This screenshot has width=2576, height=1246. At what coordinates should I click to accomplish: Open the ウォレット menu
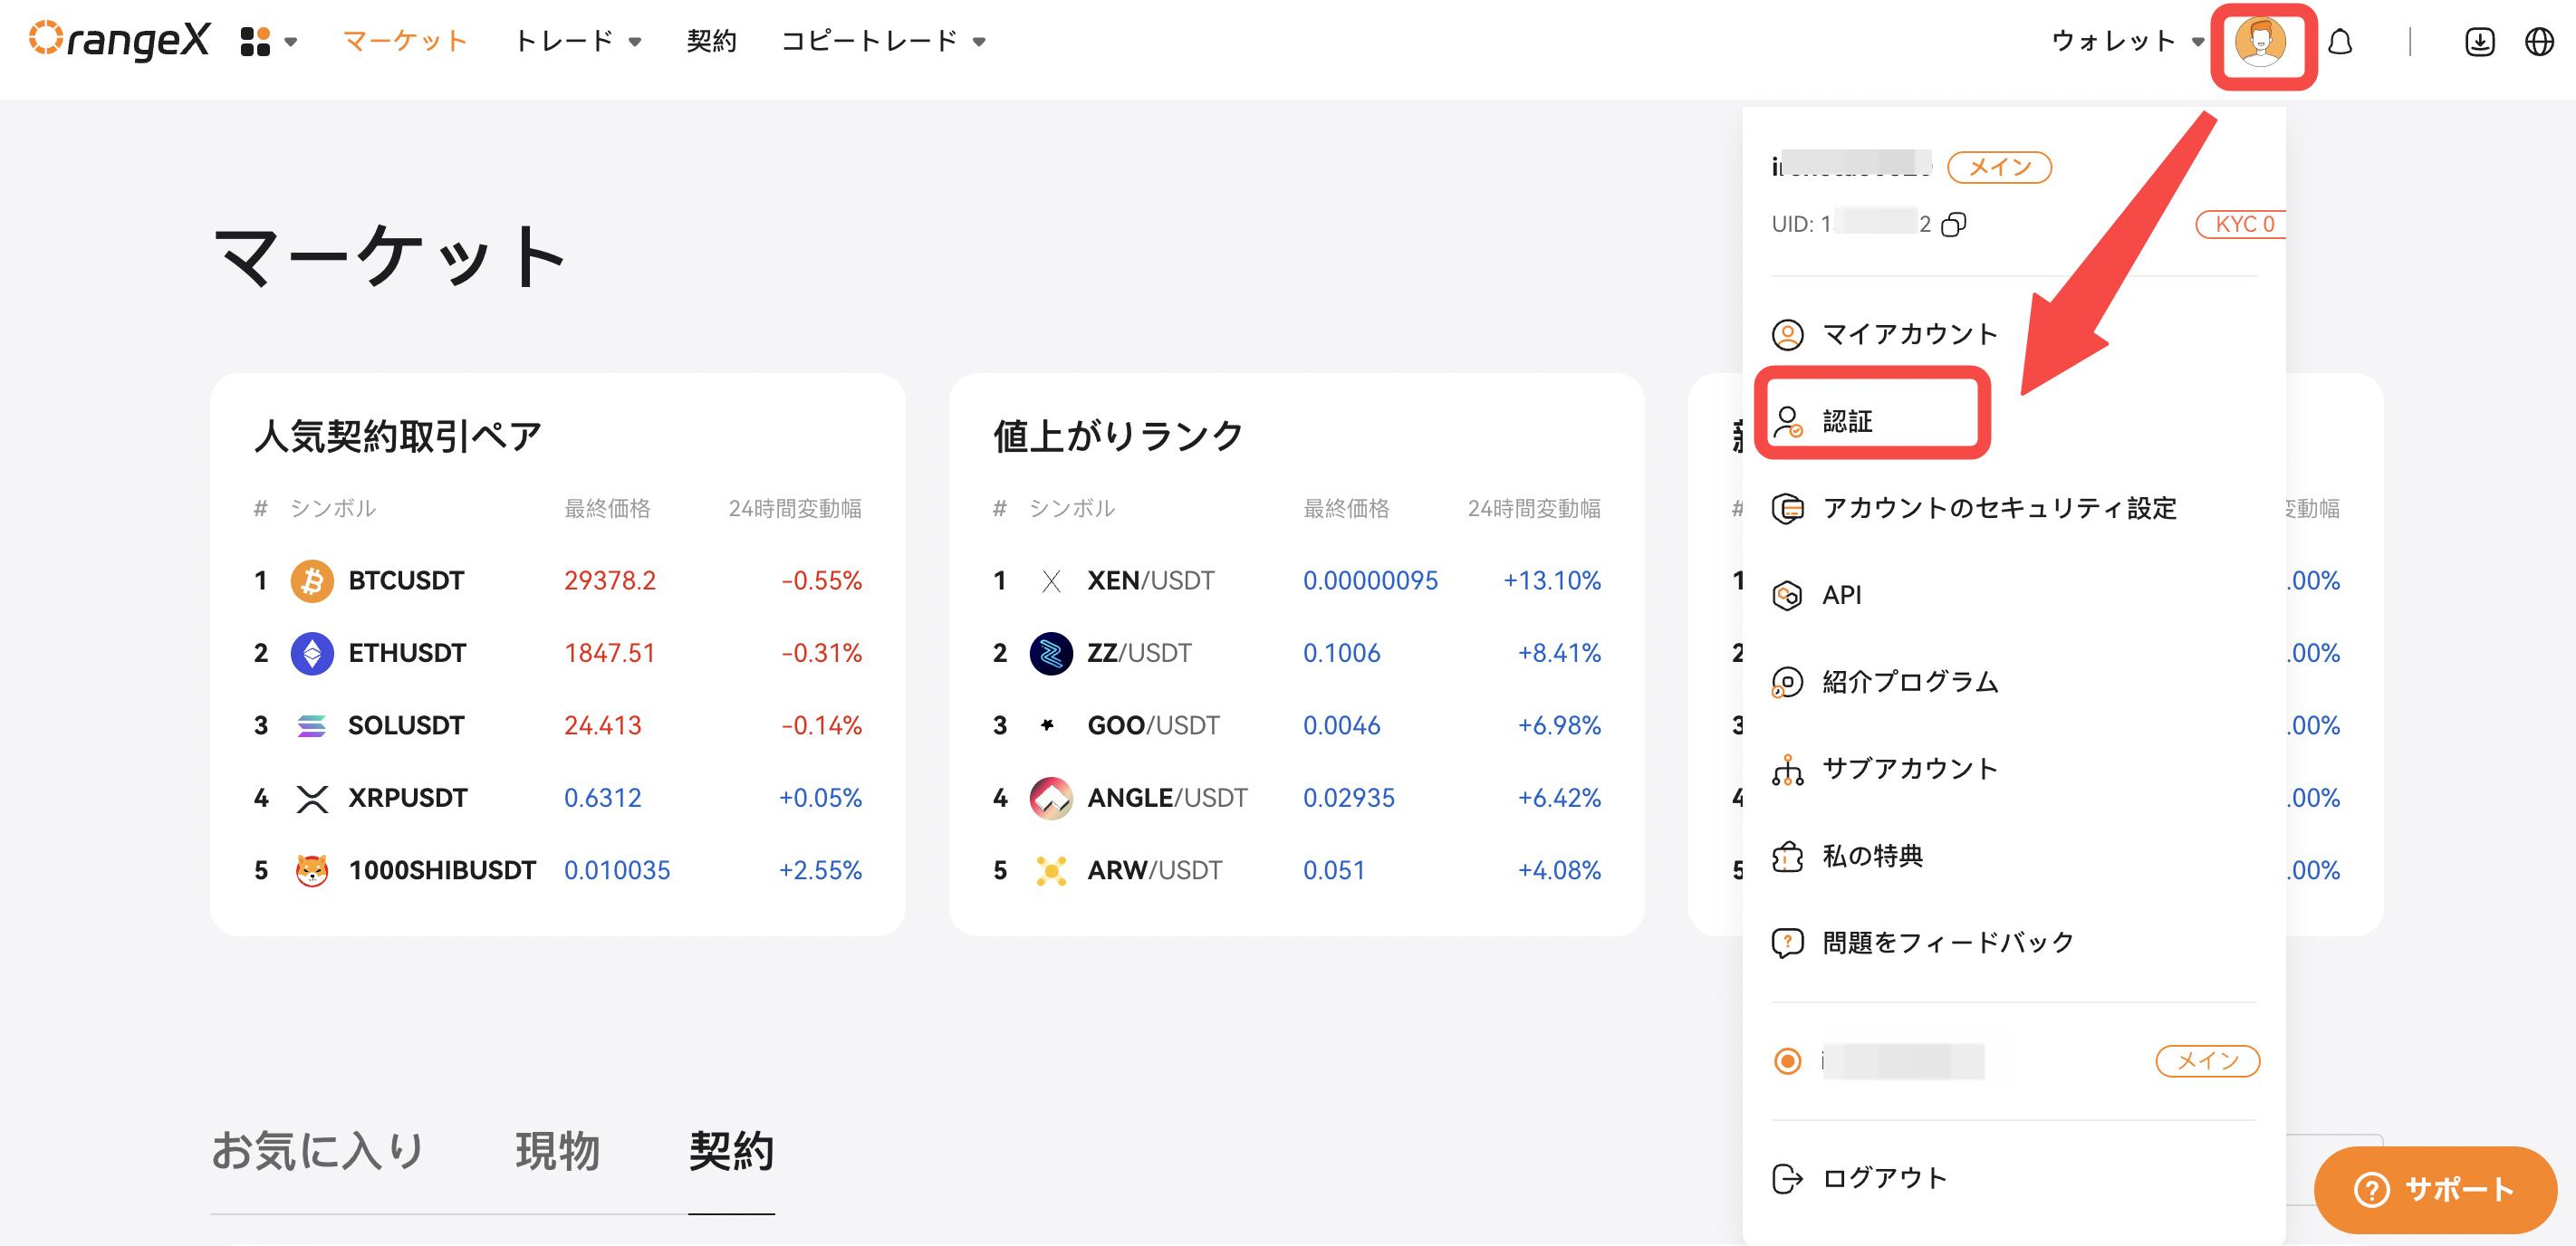pos(2113,41)
